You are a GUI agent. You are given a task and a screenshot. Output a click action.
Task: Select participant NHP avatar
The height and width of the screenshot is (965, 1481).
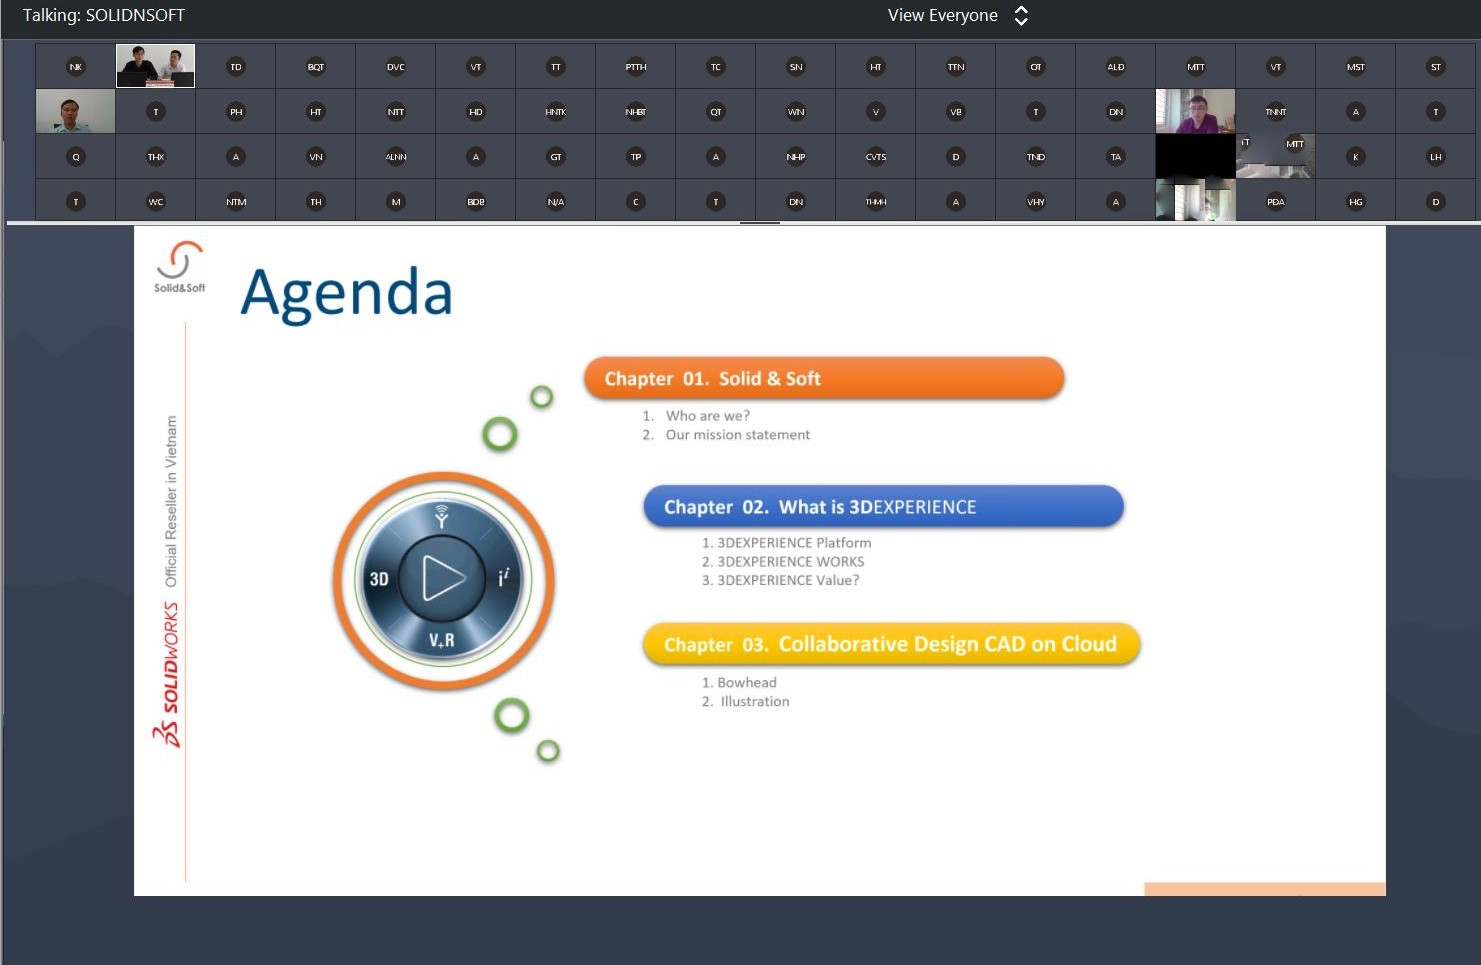click(796, 157)
